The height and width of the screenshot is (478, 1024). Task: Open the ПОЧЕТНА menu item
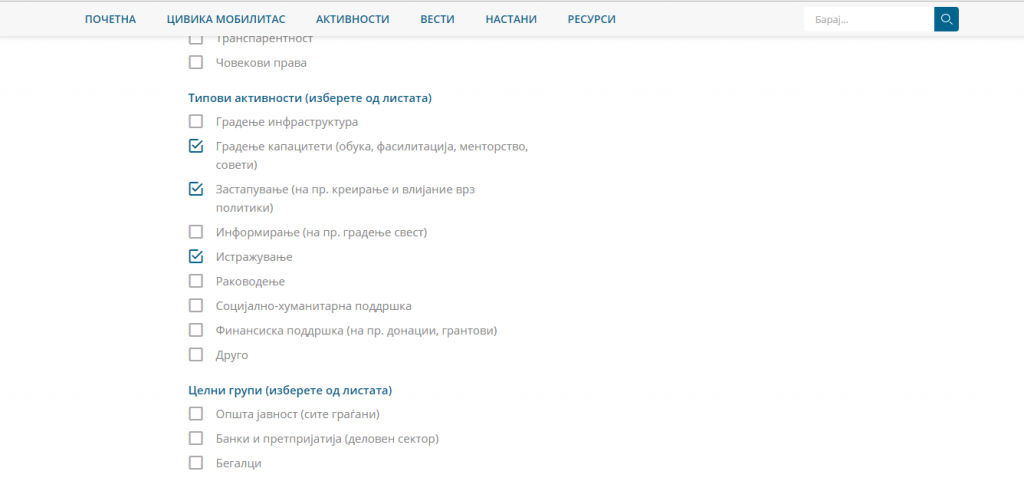(x=110, y=20)
